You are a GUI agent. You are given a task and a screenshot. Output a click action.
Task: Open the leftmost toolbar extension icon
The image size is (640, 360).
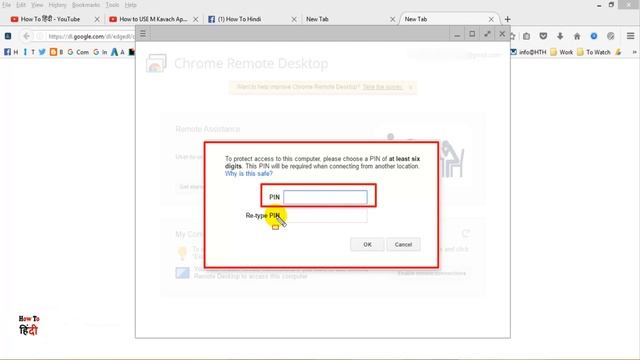(8, 36)
